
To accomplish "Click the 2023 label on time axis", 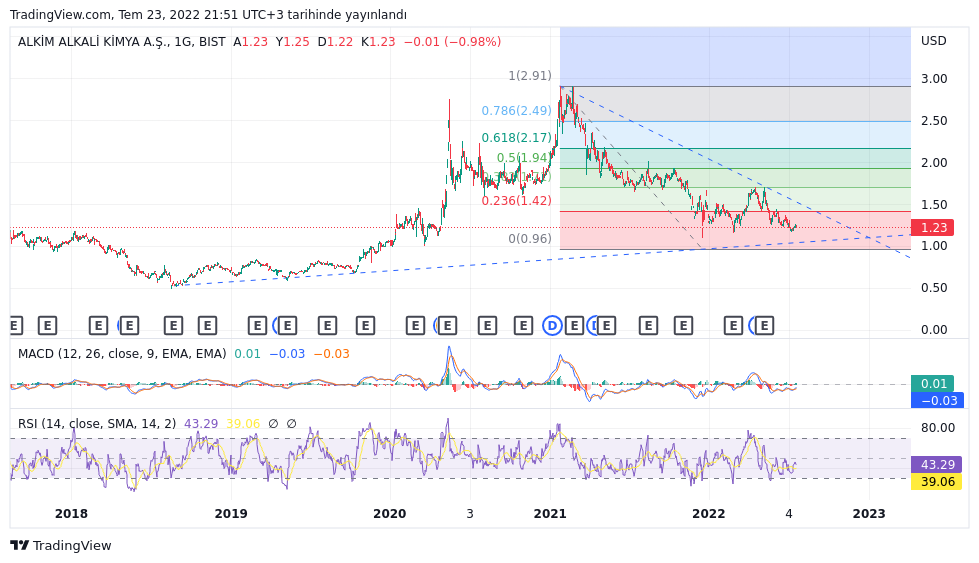I will (x=869, y=514).
